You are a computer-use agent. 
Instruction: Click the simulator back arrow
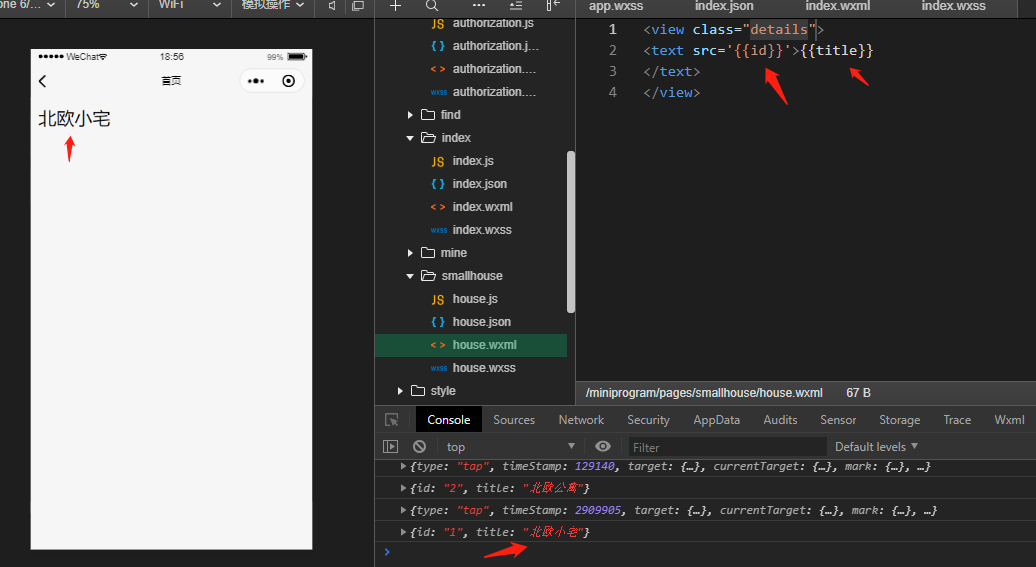click(42, 81)
